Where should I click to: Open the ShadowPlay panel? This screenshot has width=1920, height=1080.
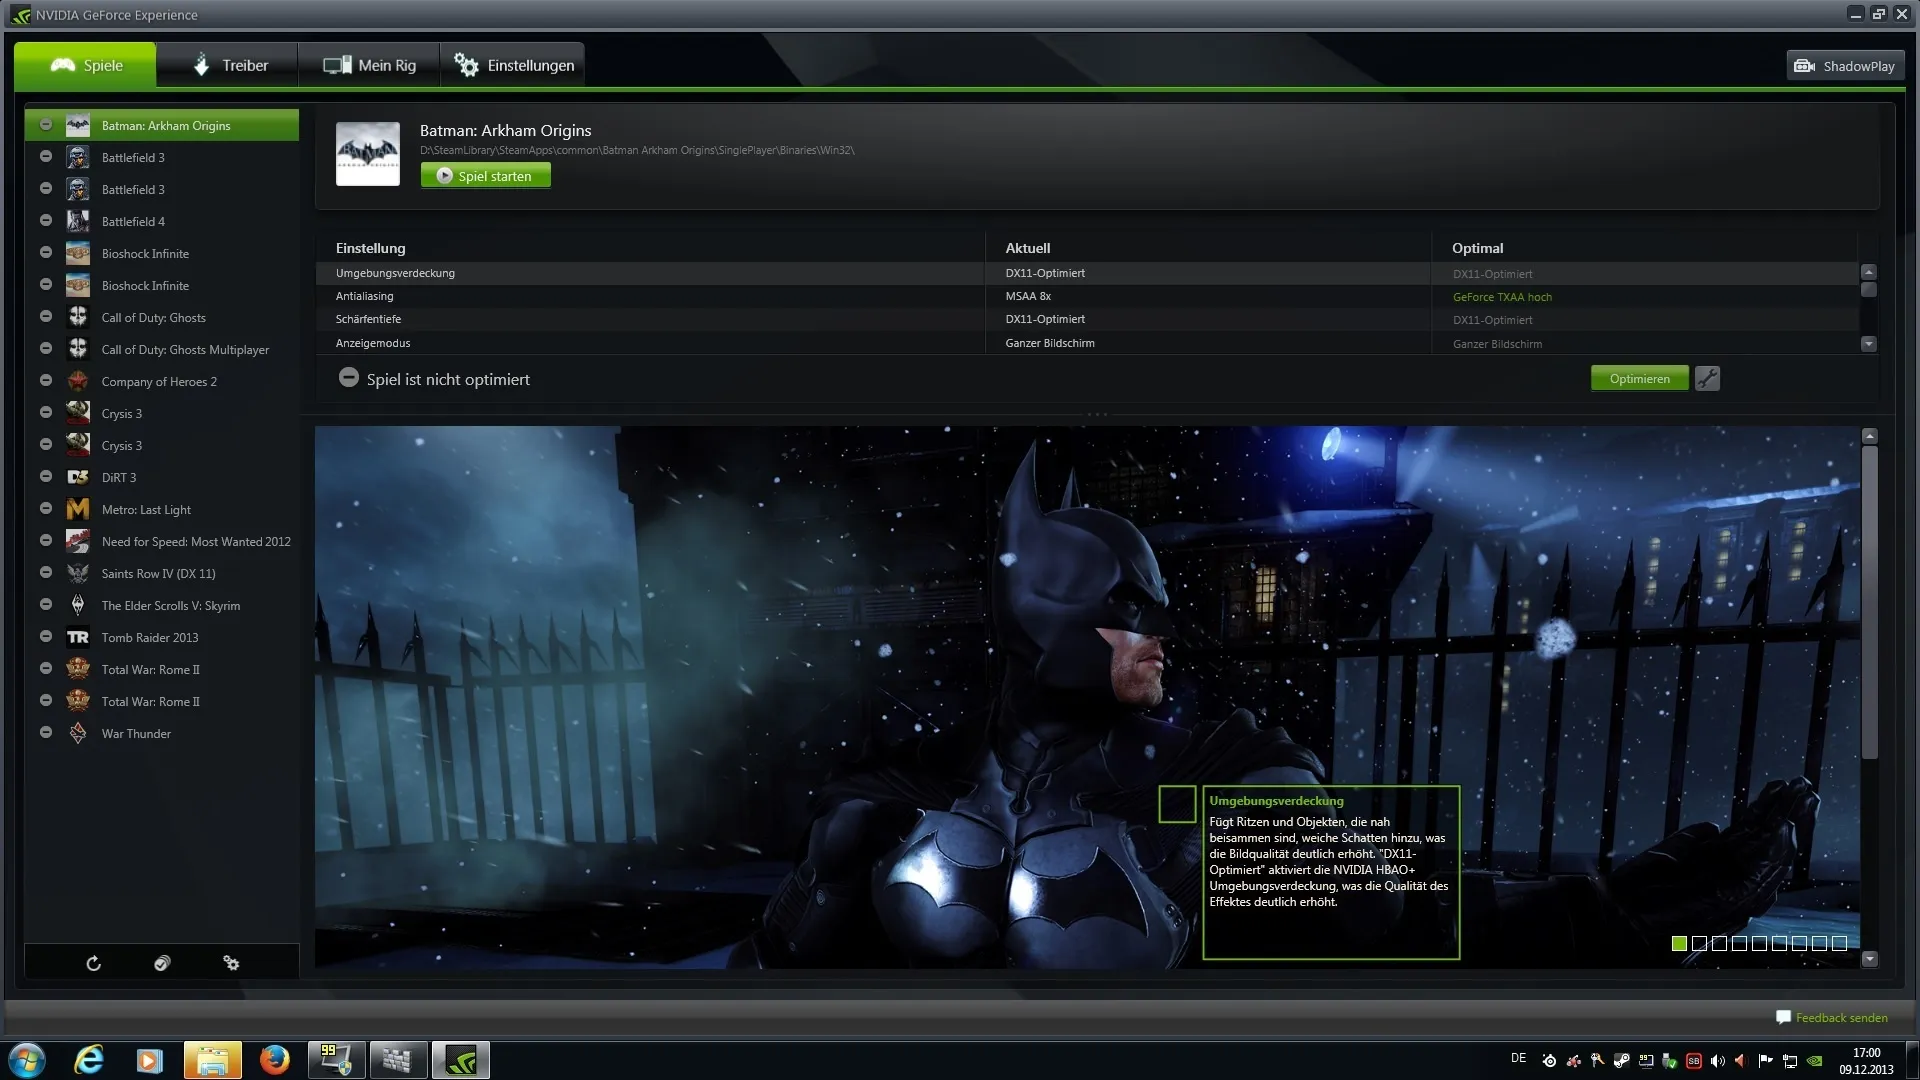click(1845, 66)
